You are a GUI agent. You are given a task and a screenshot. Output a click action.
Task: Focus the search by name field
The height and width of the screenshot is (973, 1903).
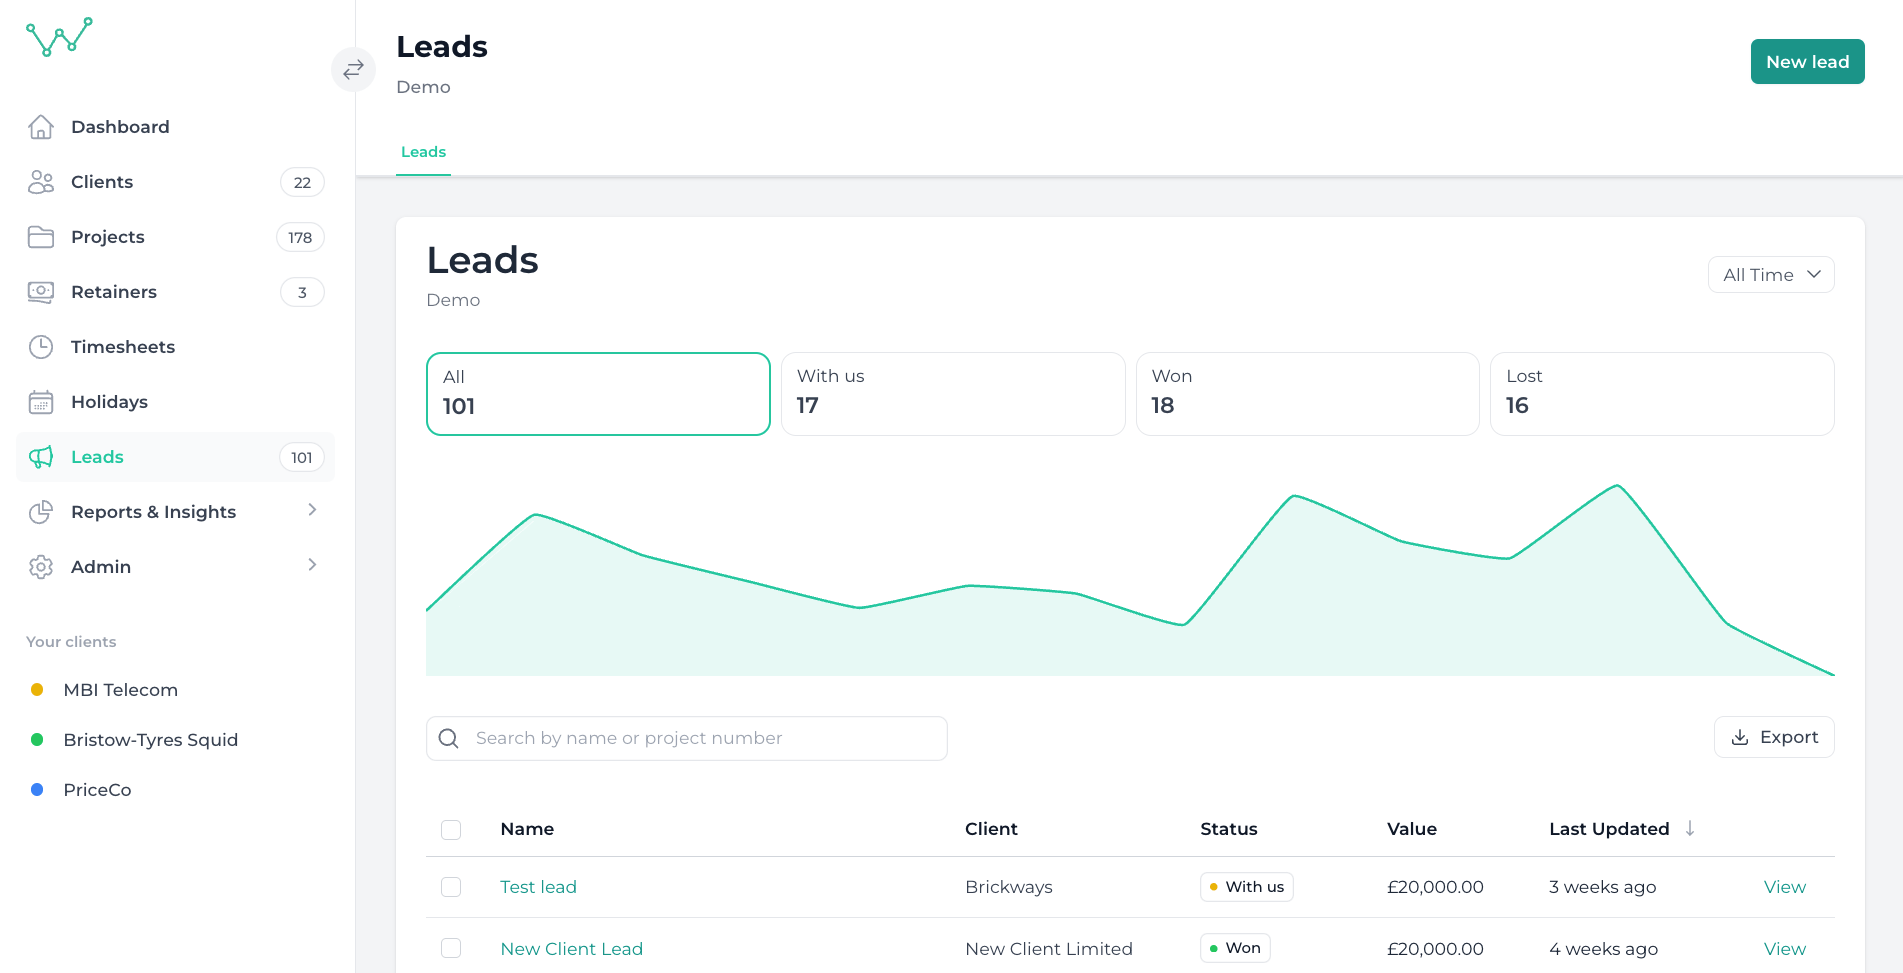pos(700,738)
